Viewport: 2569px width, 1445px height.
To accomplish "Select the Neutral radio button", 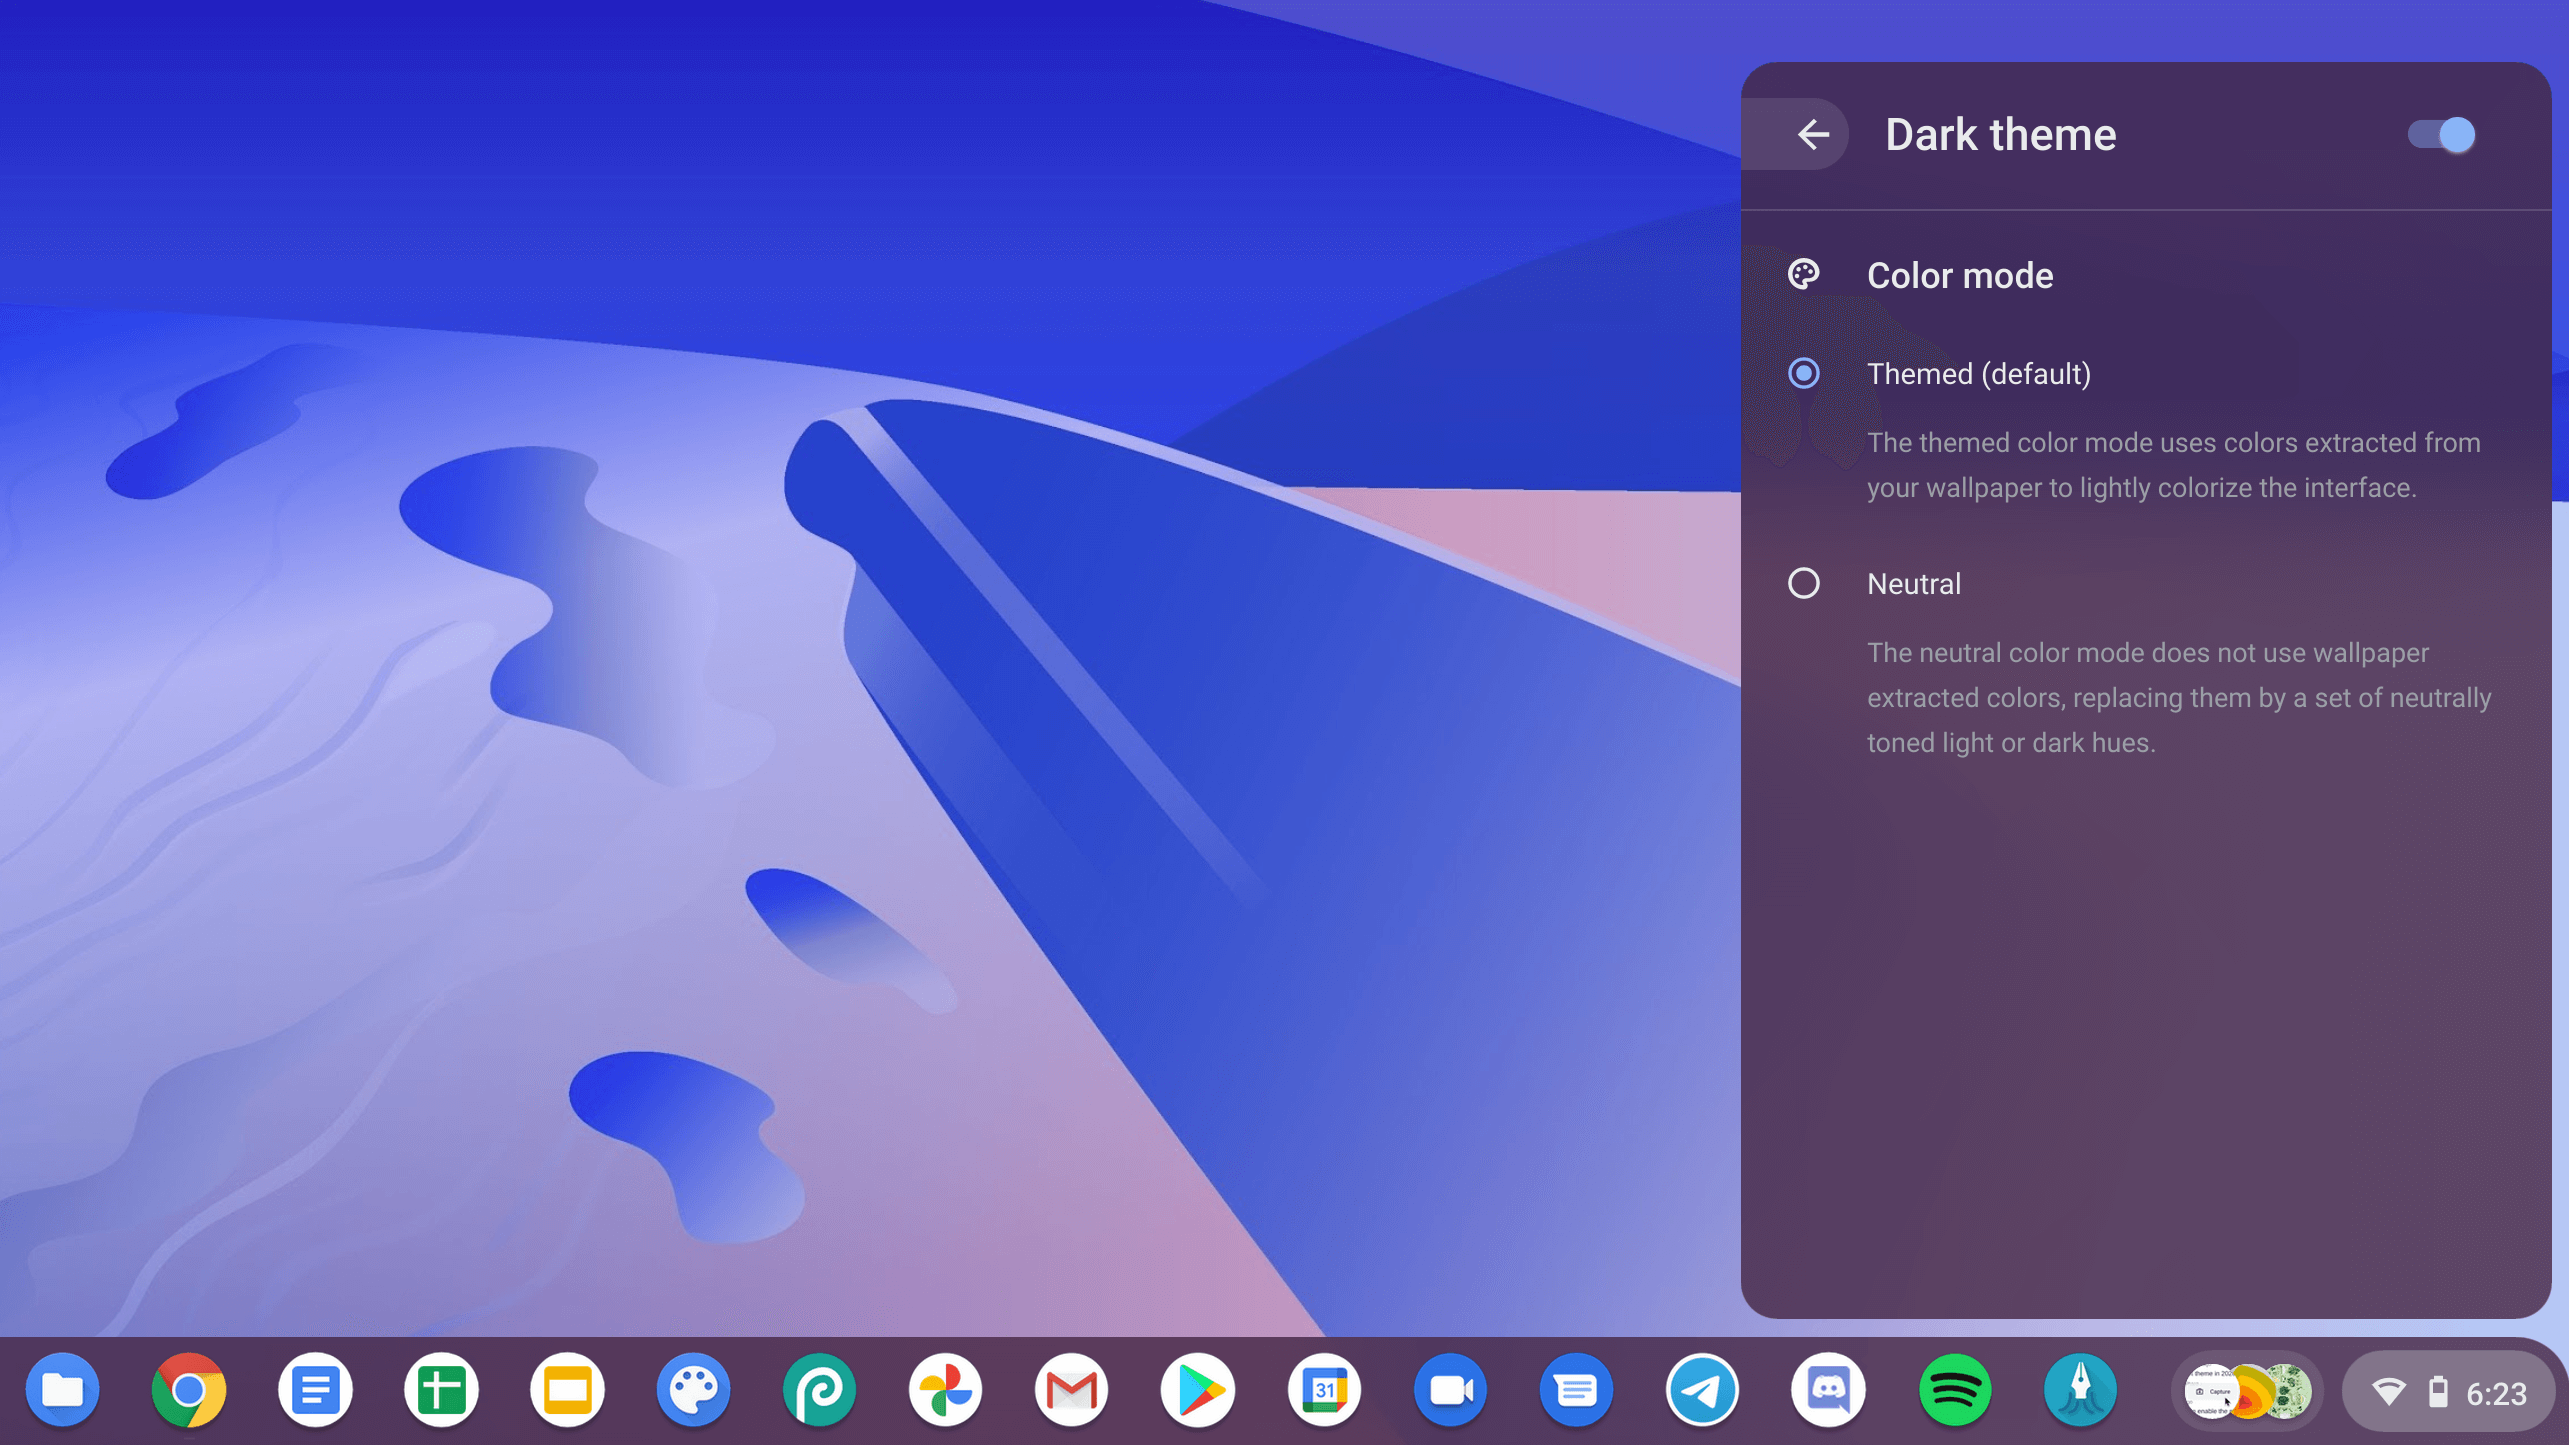I will tap(1804, 584).
